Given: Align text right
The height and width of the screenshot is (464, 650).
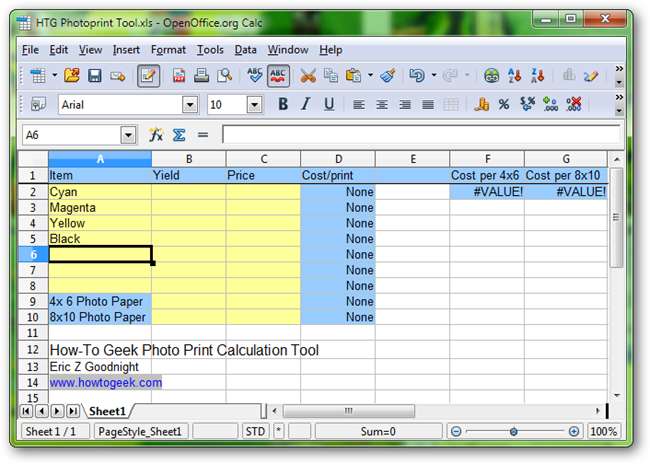Looking at the screenshot, I should click(405, 105).
